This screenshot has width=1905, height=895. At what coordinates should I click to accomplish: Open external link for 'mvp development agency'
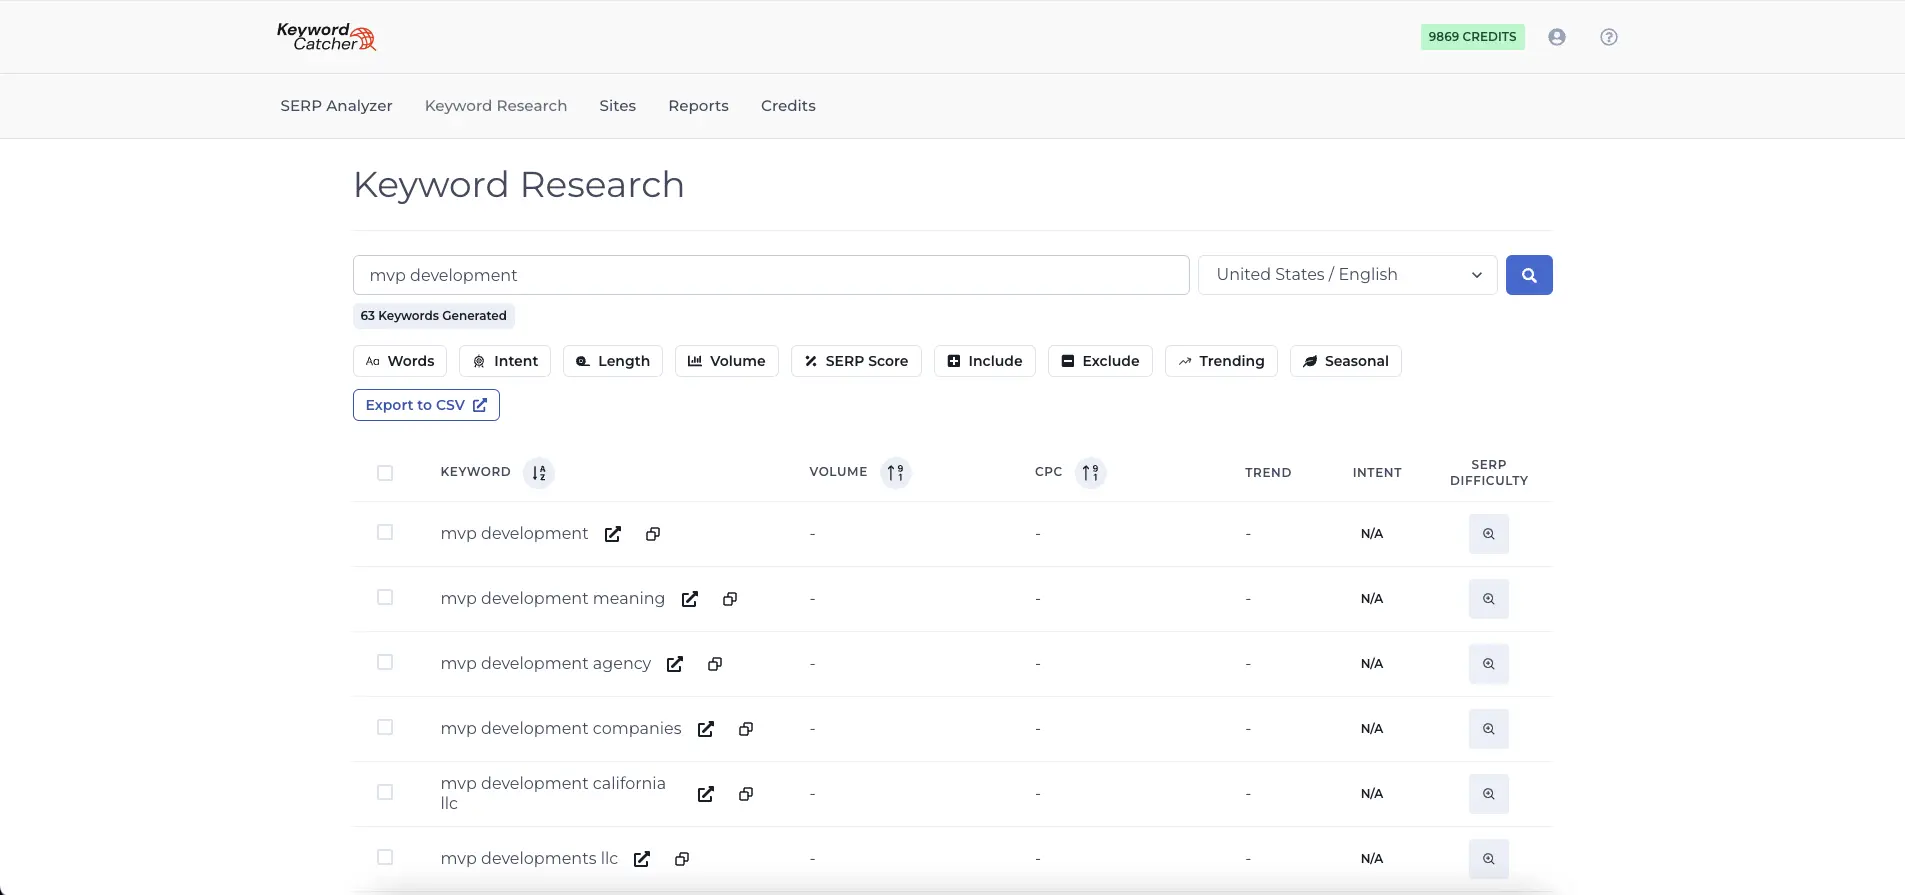tap(675, 664)
